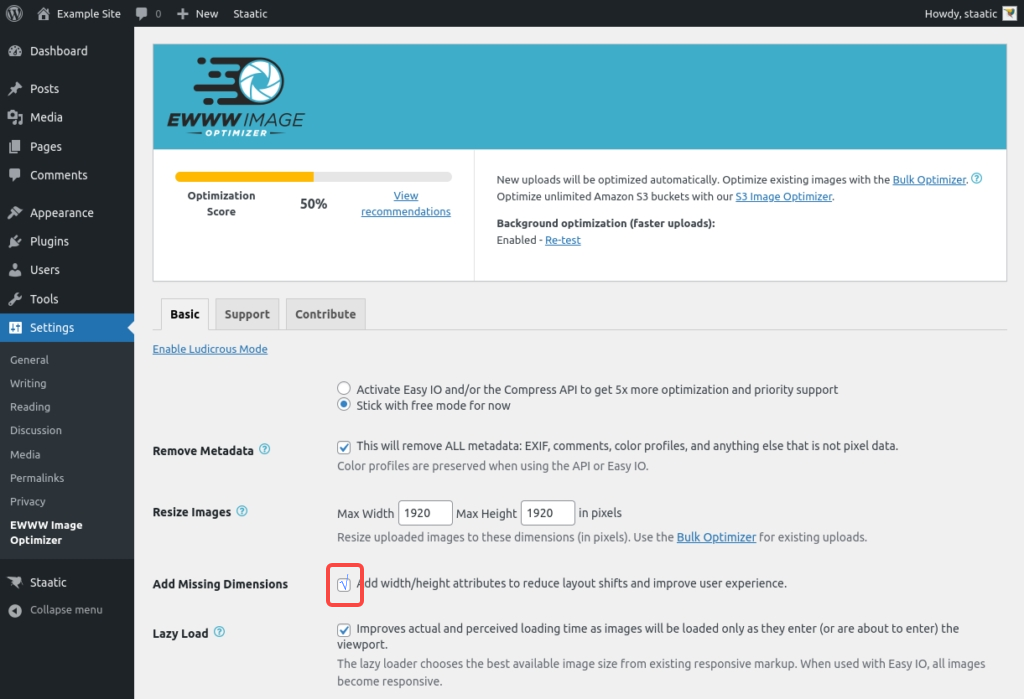Image resolution: width=1024 pixels, height=699 pixels.
Task: Select the Activate Easy IO radio option
Action: point(344,389)
